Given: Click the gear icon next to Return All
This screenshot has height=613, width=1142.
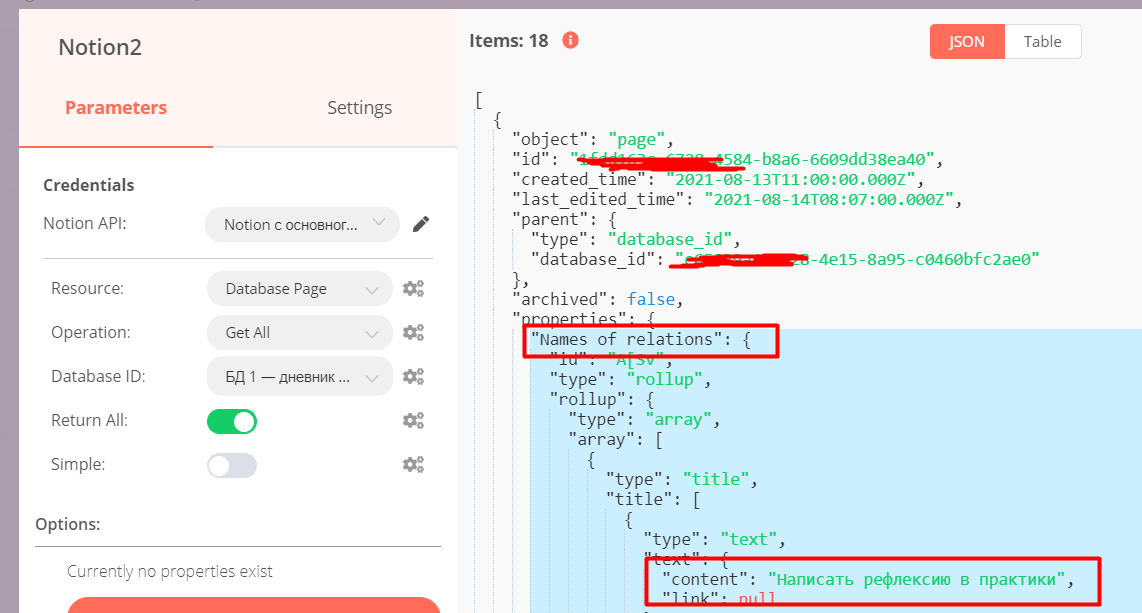Looking at the screenshot, I should coord(413,420).
